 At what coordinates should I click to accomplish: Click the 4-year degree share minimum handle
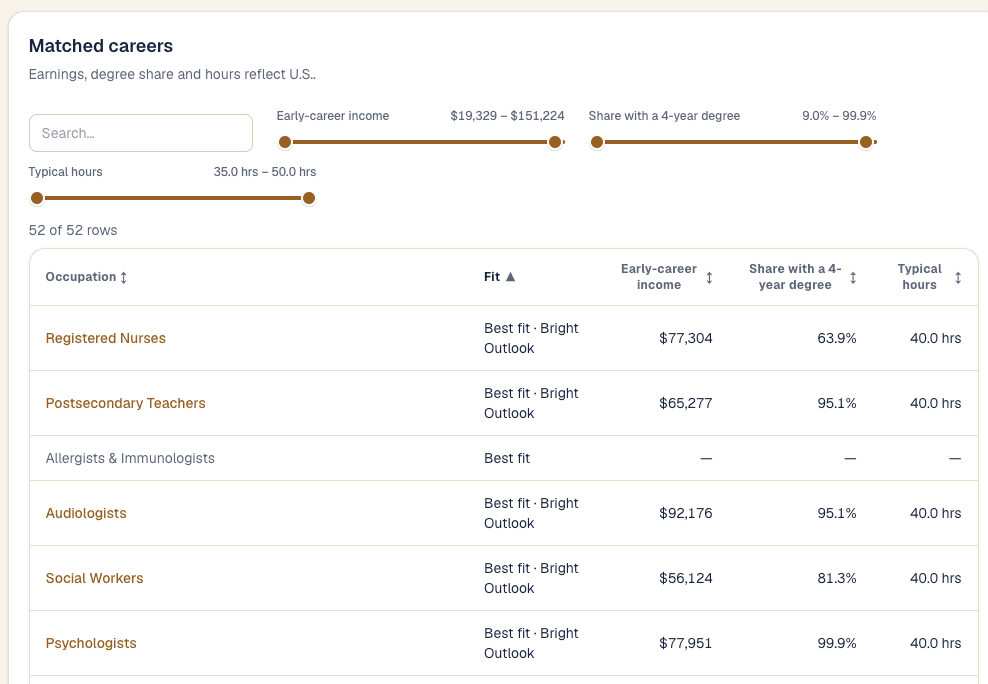click(x=597, y=142)
